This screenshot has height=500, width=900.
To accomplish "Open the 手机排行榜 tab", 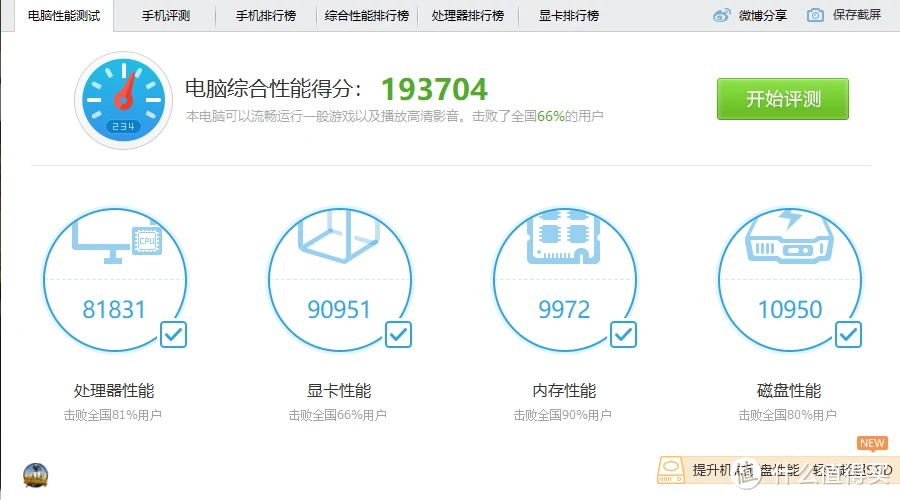I will [266, 15].
